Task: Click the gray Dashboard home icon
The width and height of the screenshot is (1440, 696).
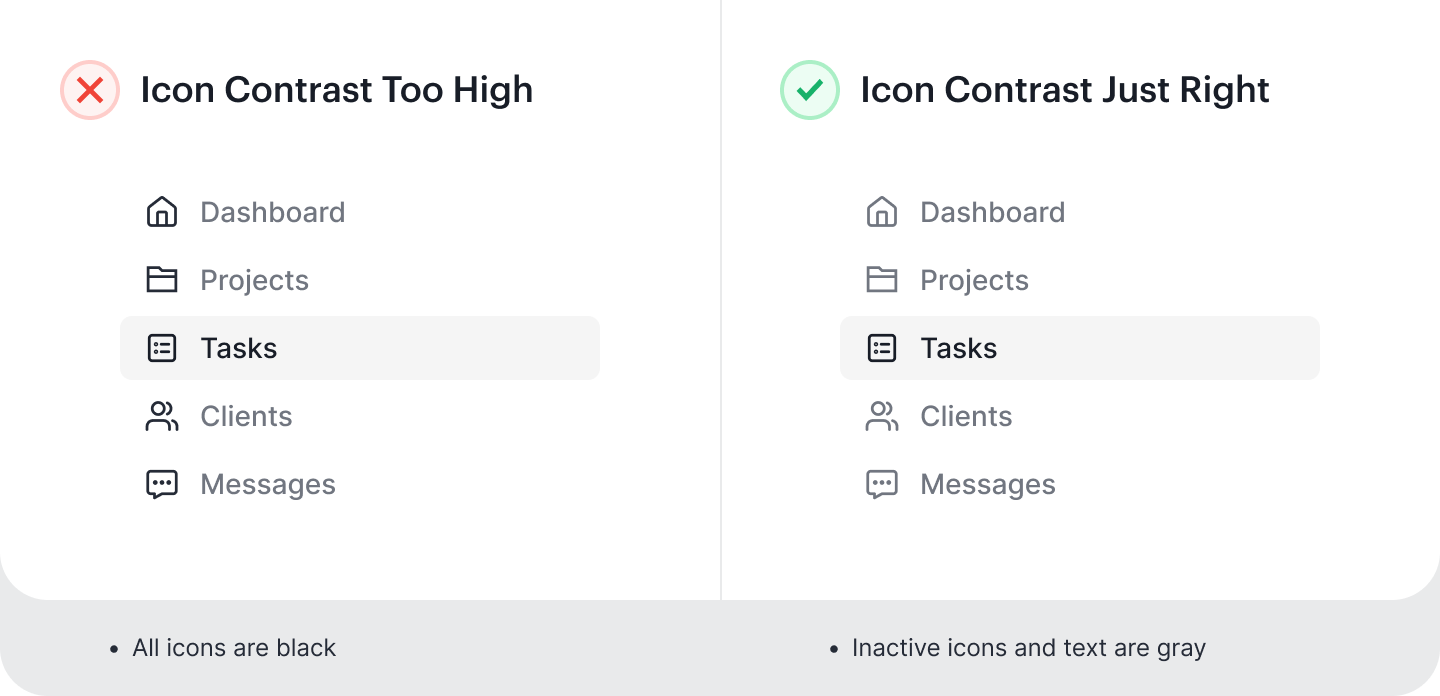Action: tap(882, 212)
